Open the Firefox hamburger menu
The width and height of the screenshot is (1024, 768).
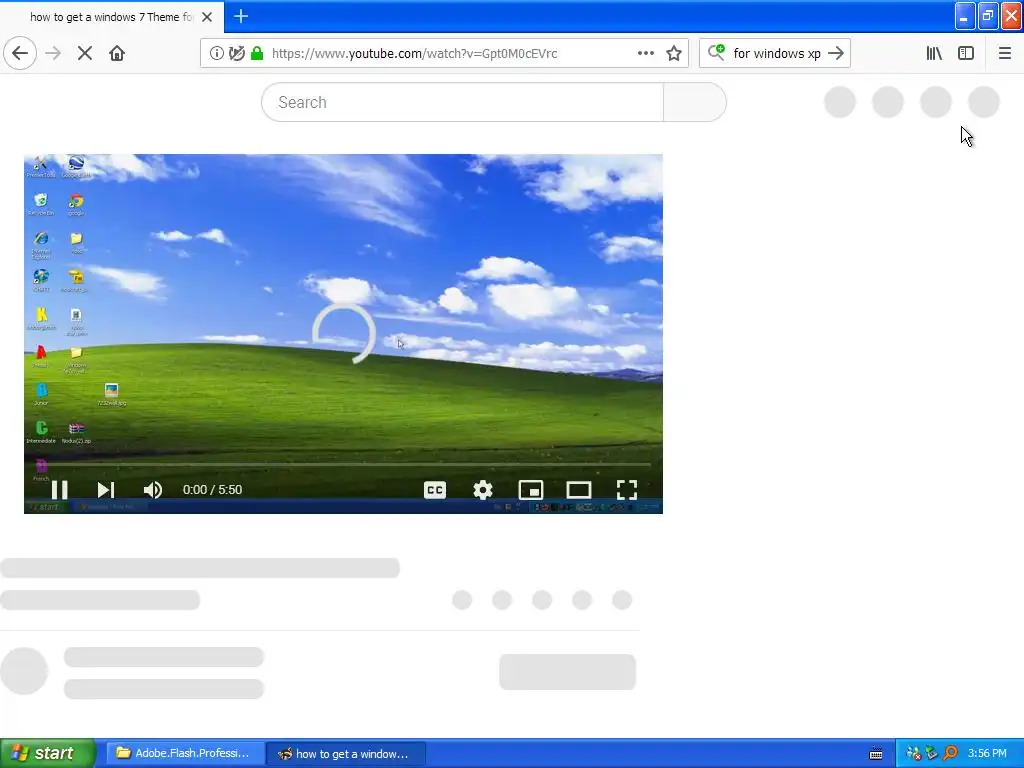1005,54
